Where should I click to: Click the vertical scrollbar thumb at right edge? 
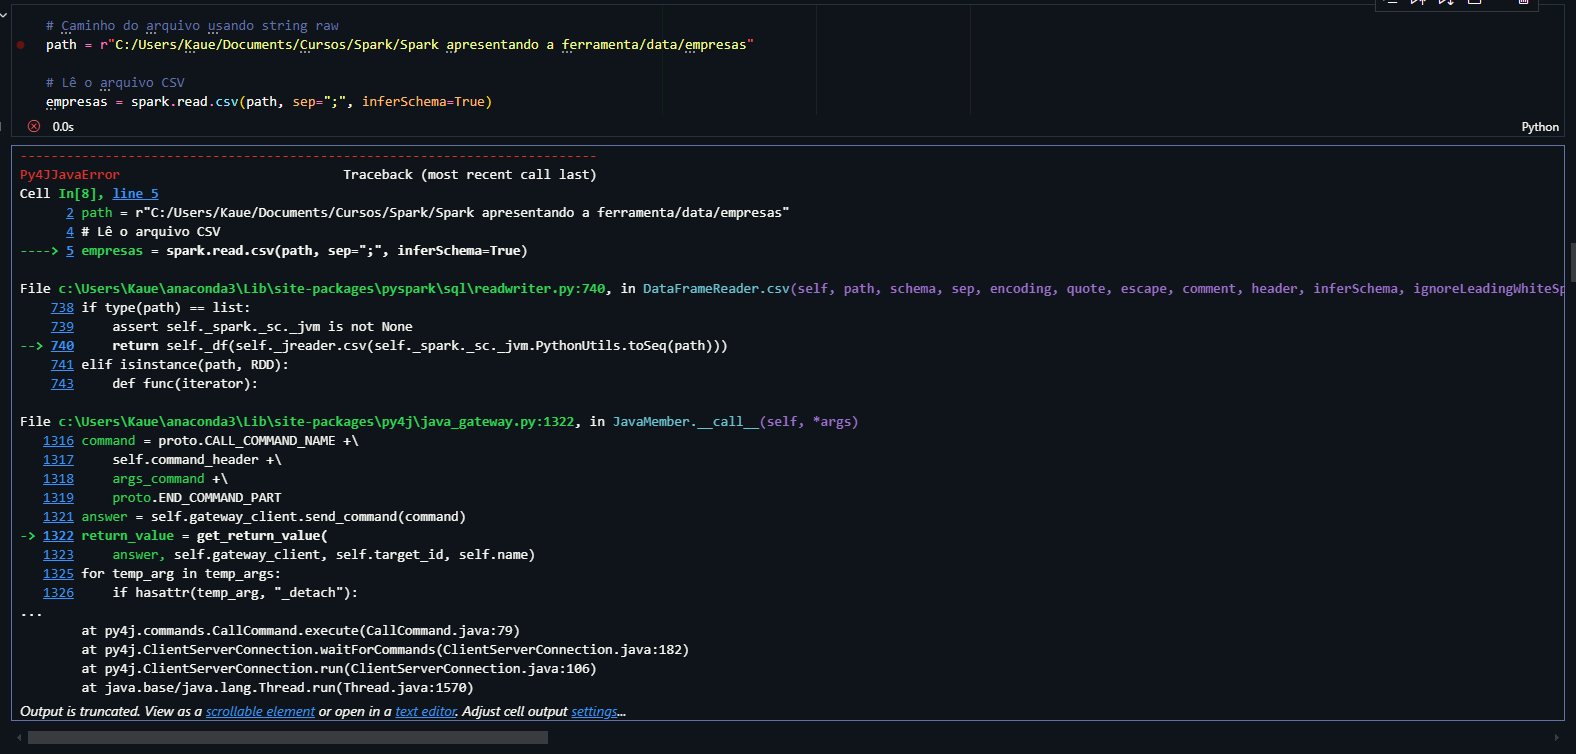click(x=1573, y=262)
